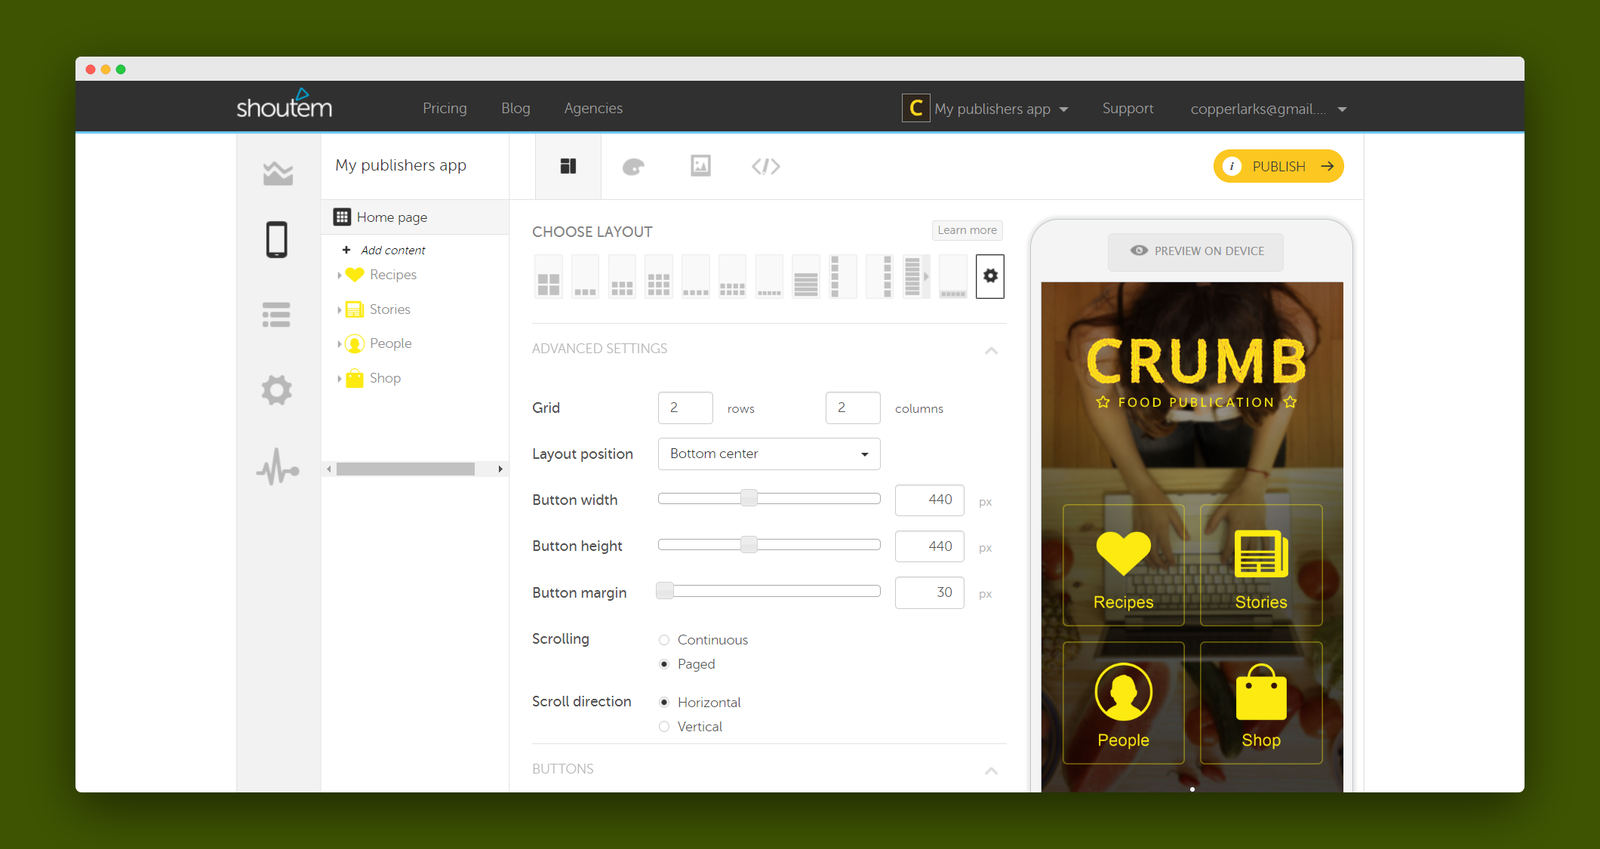This screenshot has height=849, width=1600.
Task: Select the Home page row
Action: (416, 217)
